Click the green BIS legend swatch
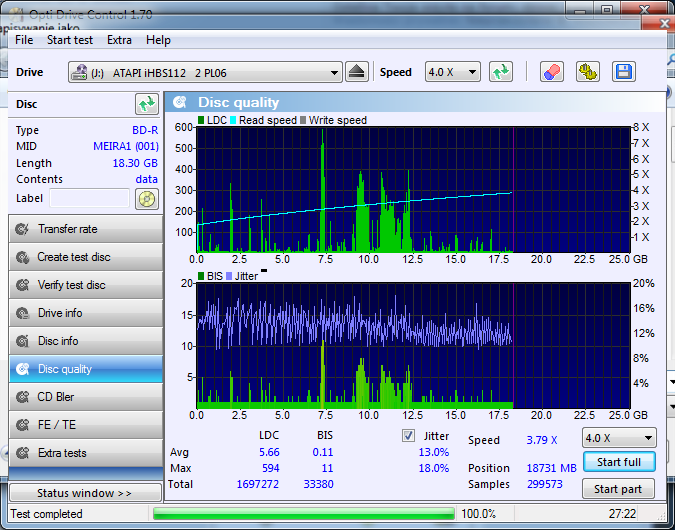The height and width of the screenshot is (530, 675). (201, 276)
